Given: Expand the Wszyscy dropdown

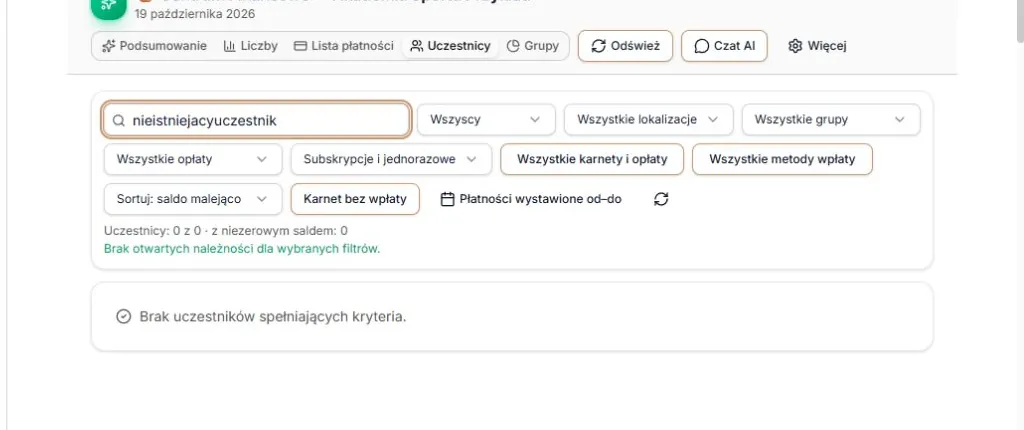Looking at the screenshot, I should pos(486,120).
